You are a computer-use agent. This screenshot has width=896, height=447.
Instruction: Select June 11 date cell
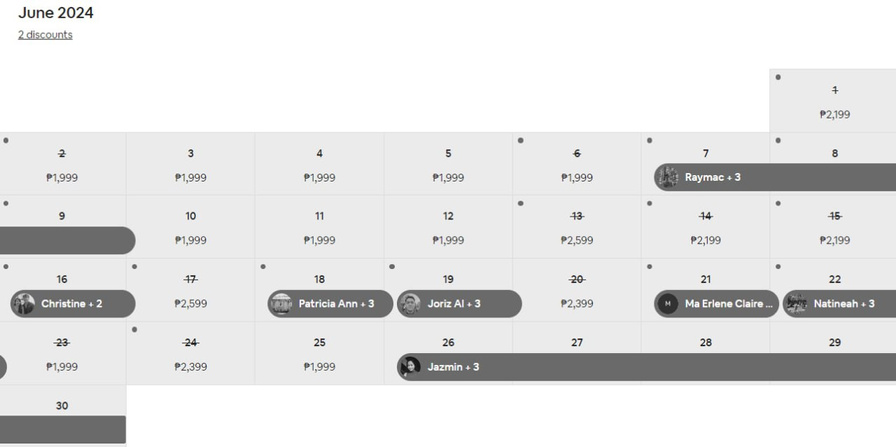319,227
